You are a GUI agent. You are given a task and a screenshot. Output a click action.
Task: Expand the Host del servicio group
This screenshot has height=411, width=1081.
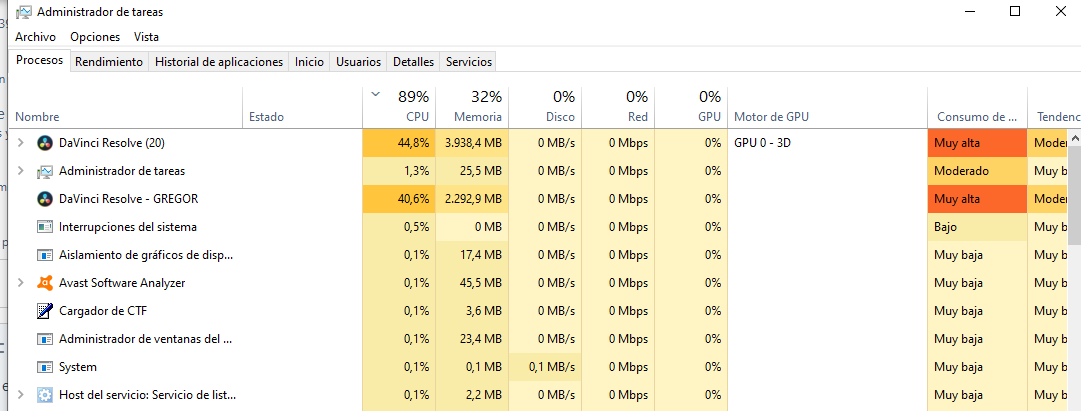coord(20,395)
